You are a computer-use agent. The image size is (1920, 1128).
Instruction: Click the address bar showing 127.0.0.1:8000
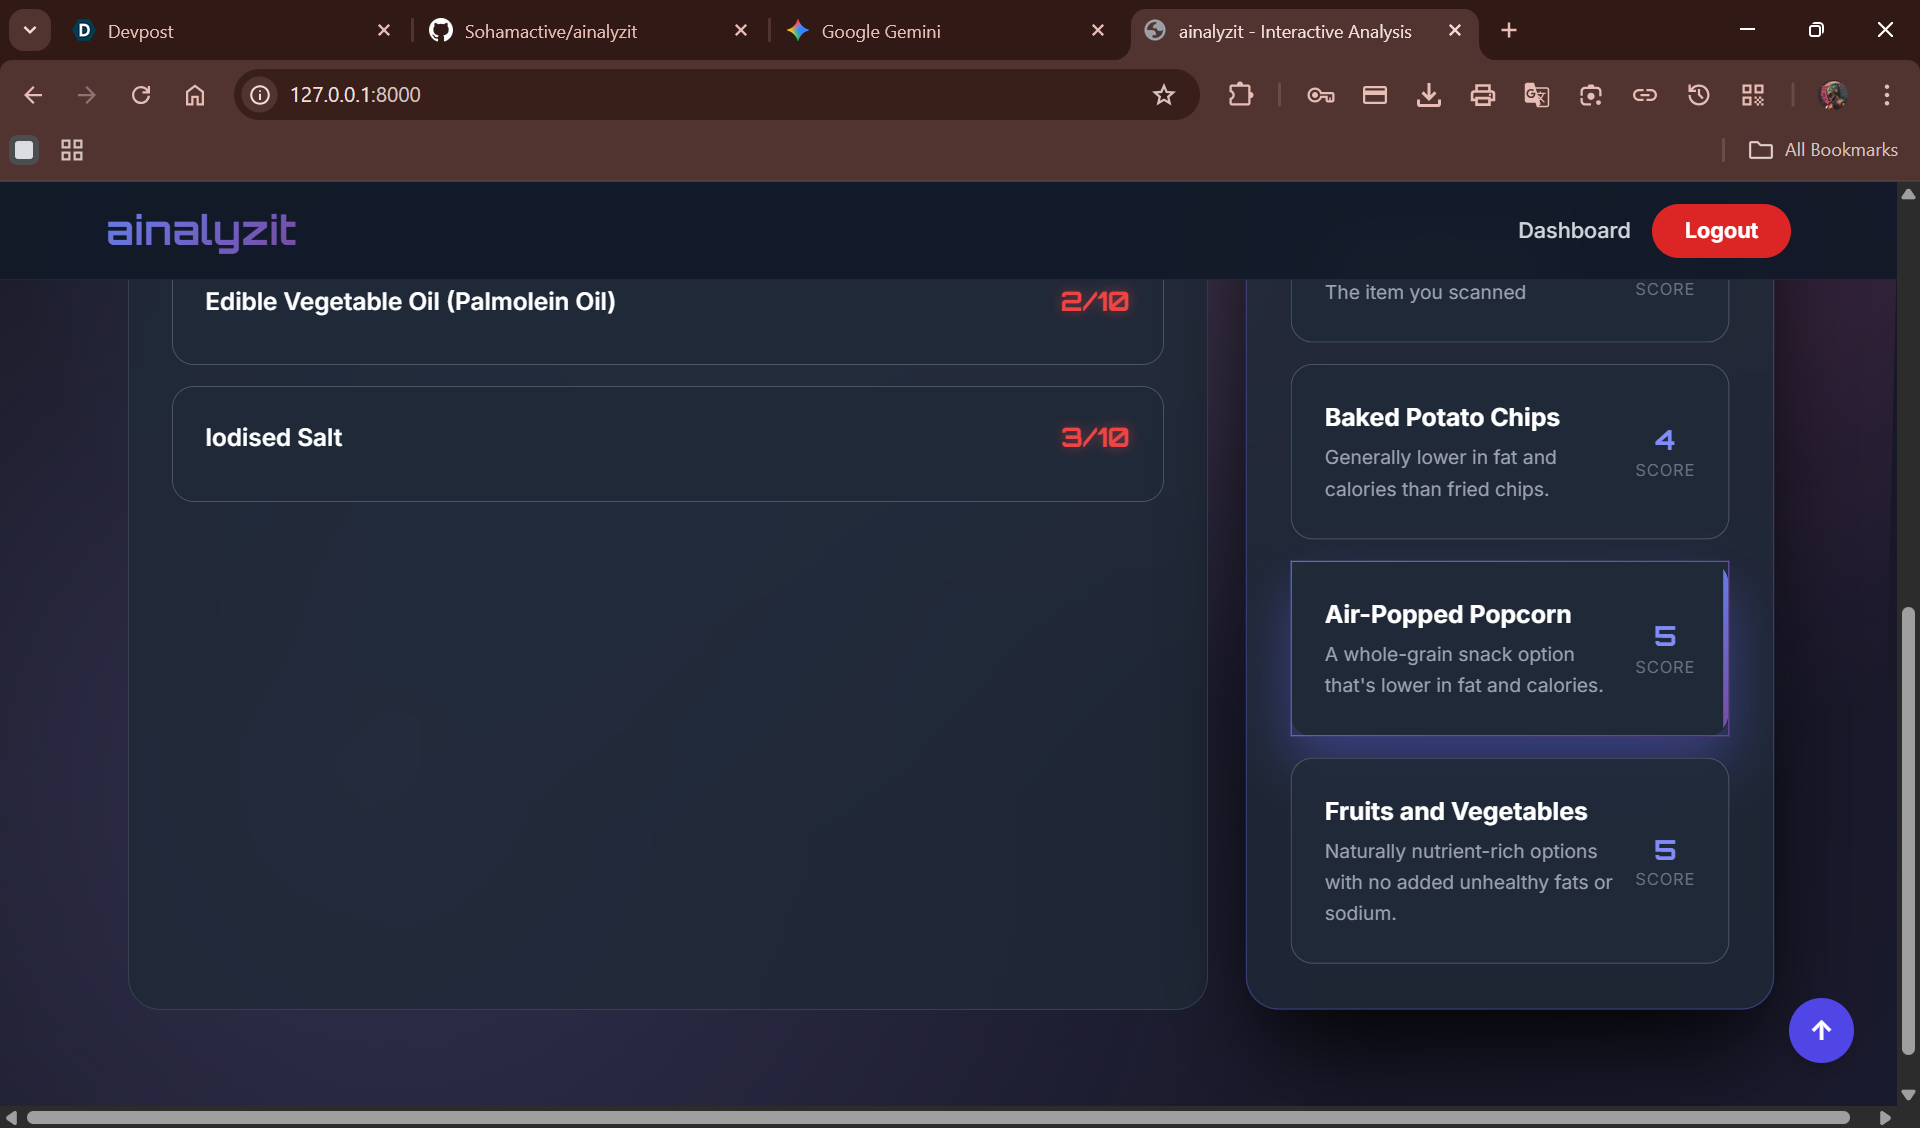click(700, 95)
